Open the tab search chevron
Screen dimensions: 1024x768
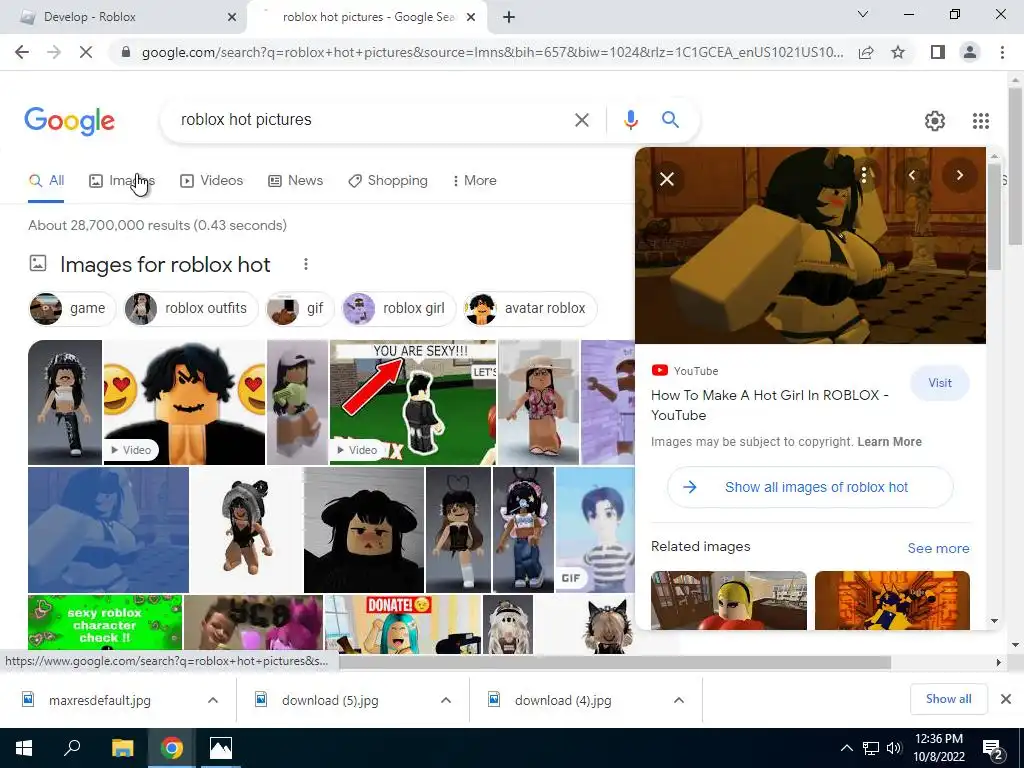pos(863,14)
